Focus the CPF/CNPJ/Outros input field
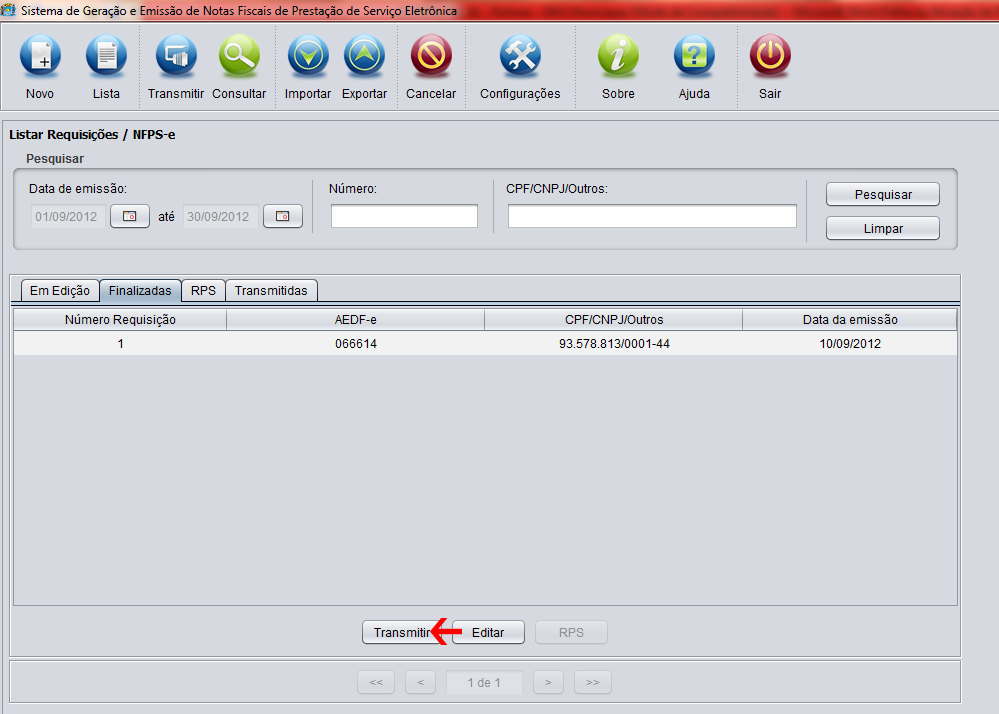The width and height of the screenshot is (999, 714). pos(652,216)
